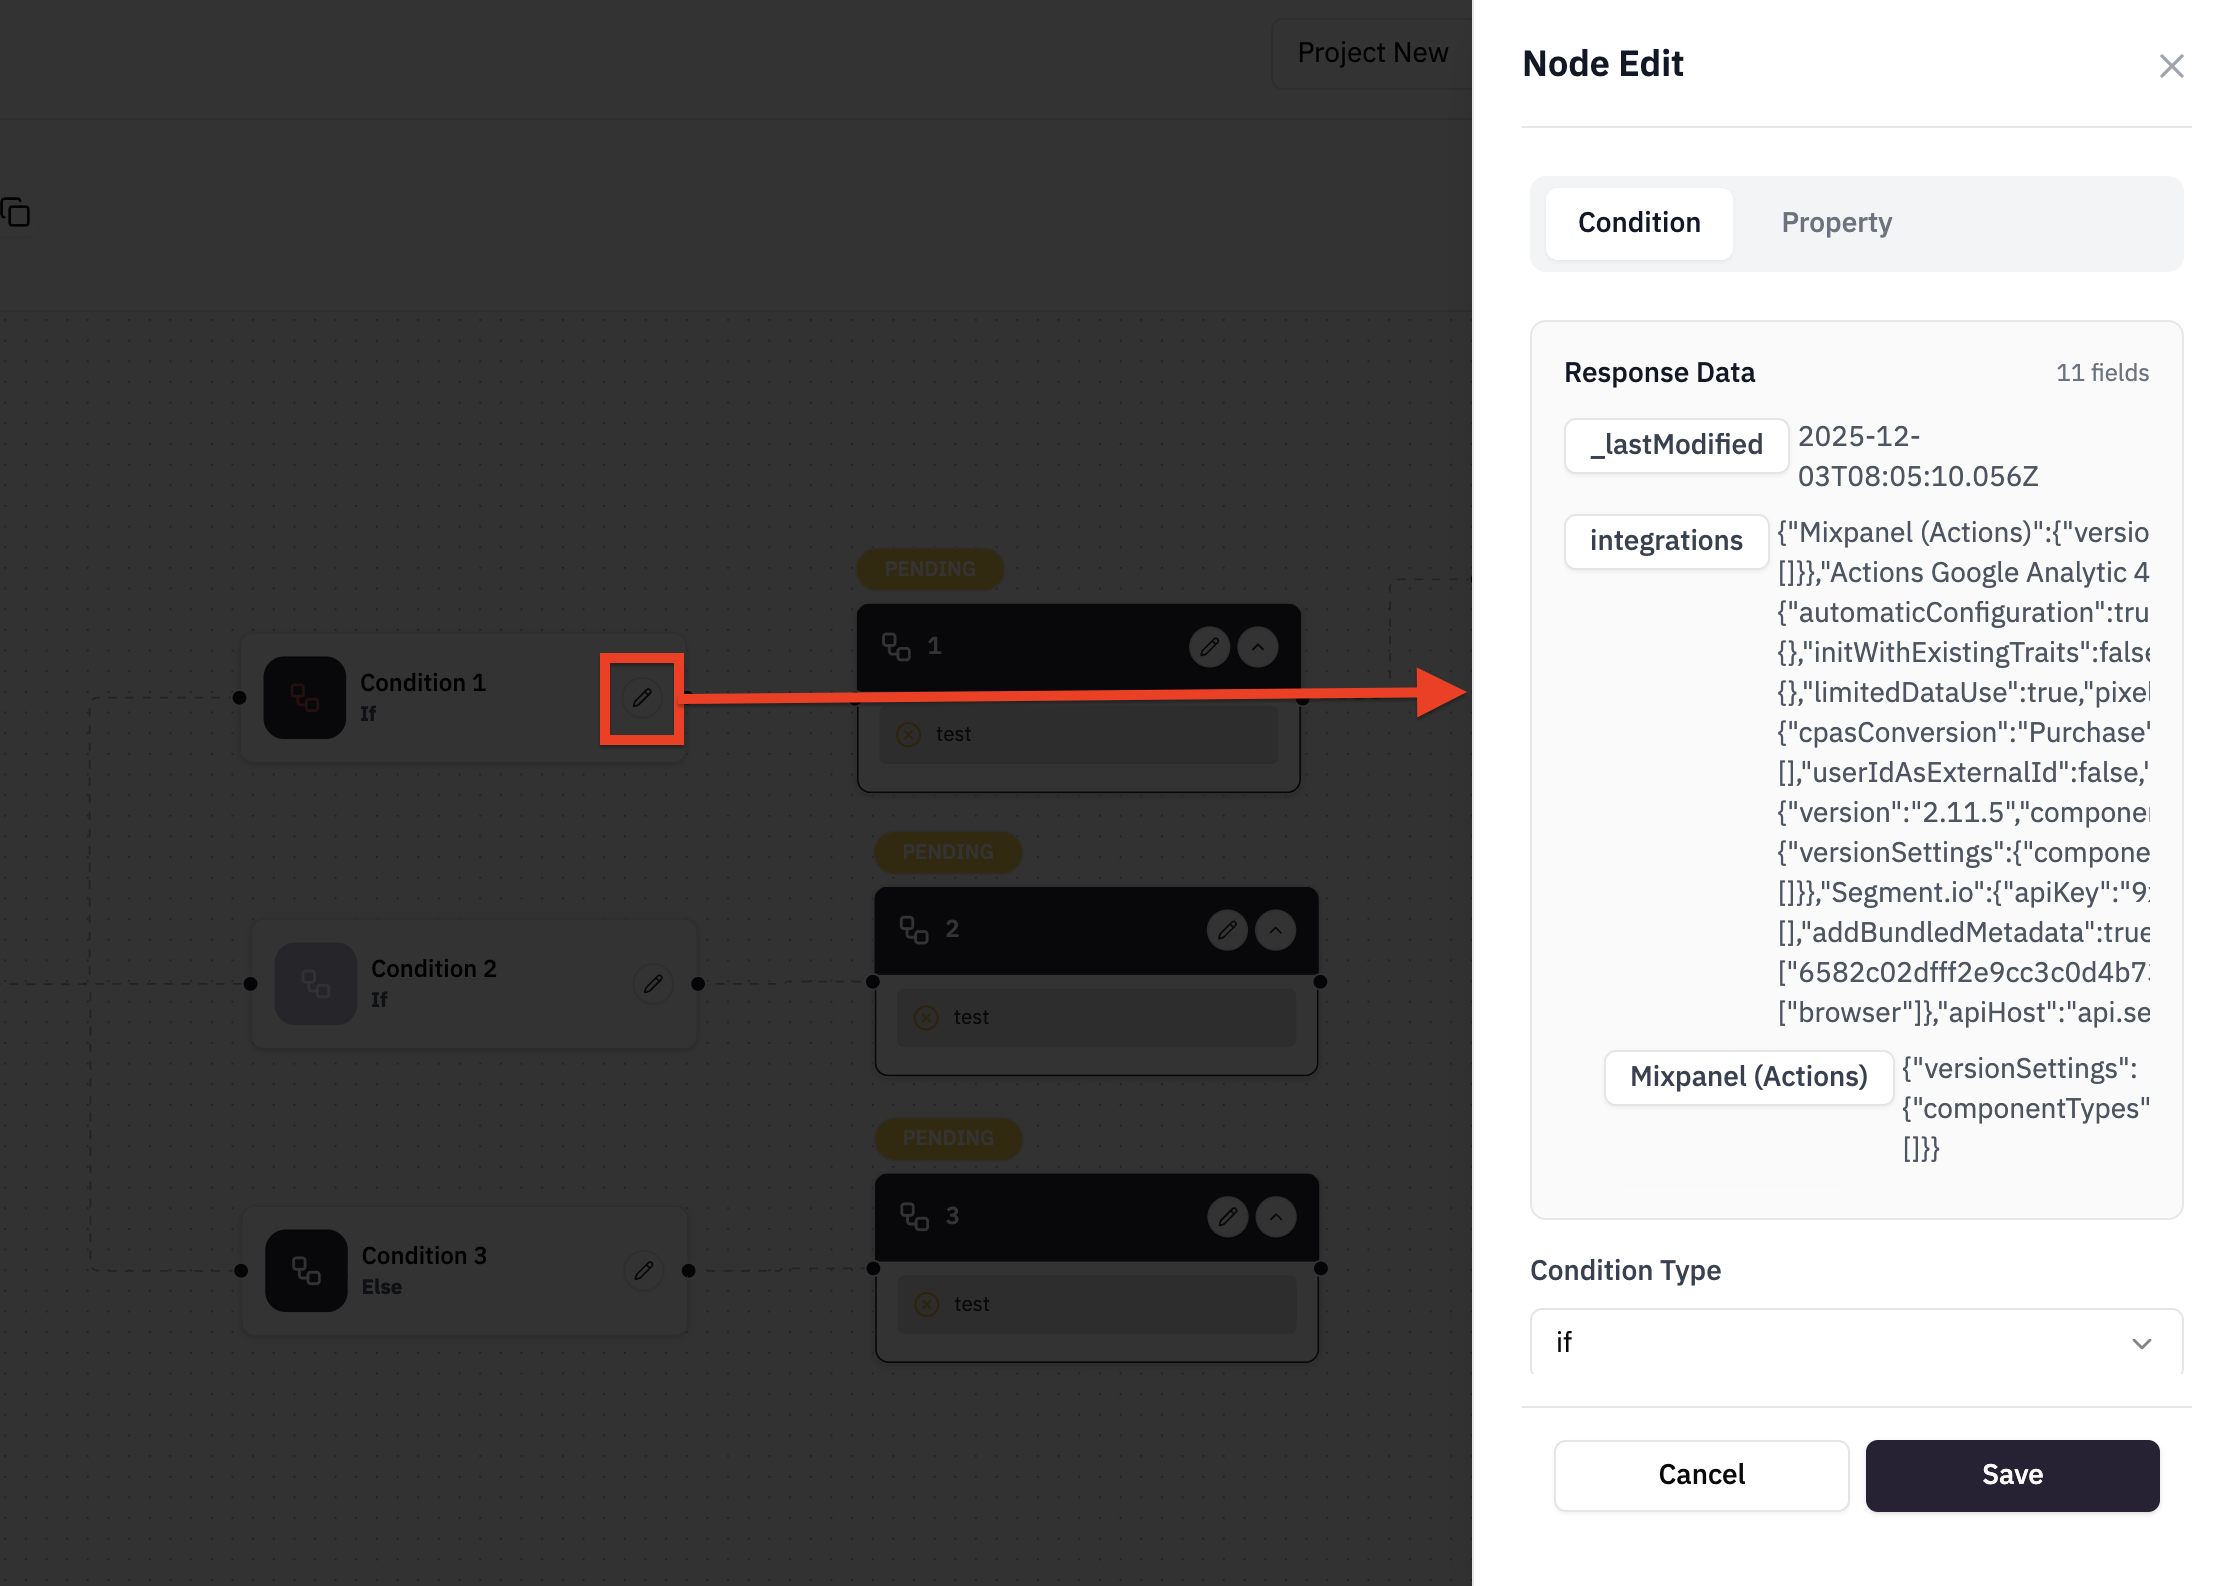Click the pencil edit icon on Condition 3
The height and width of the screenshot is (1586, 2230).
pyautogui.click(x=644, y=1270)
